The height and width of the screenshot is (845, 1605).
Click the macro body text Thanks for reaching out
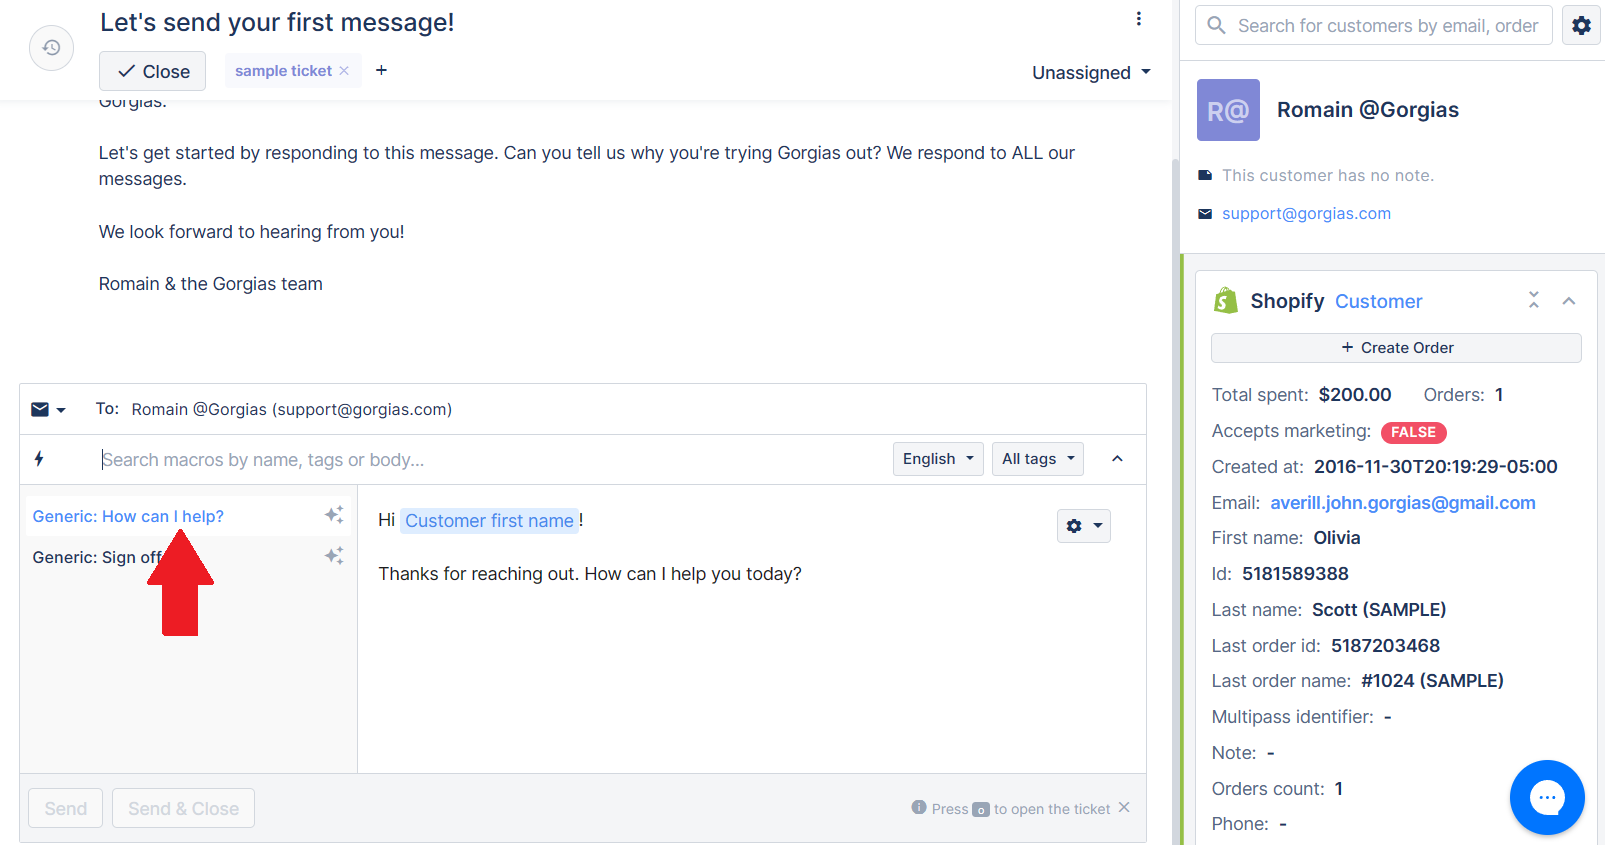point(589,574)
